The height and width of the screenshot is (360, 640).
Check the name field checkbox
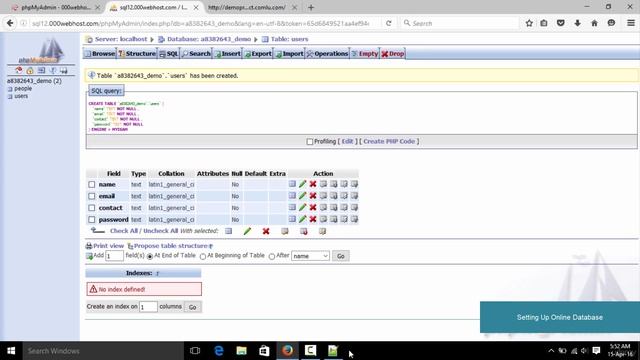tap(92, 184)
